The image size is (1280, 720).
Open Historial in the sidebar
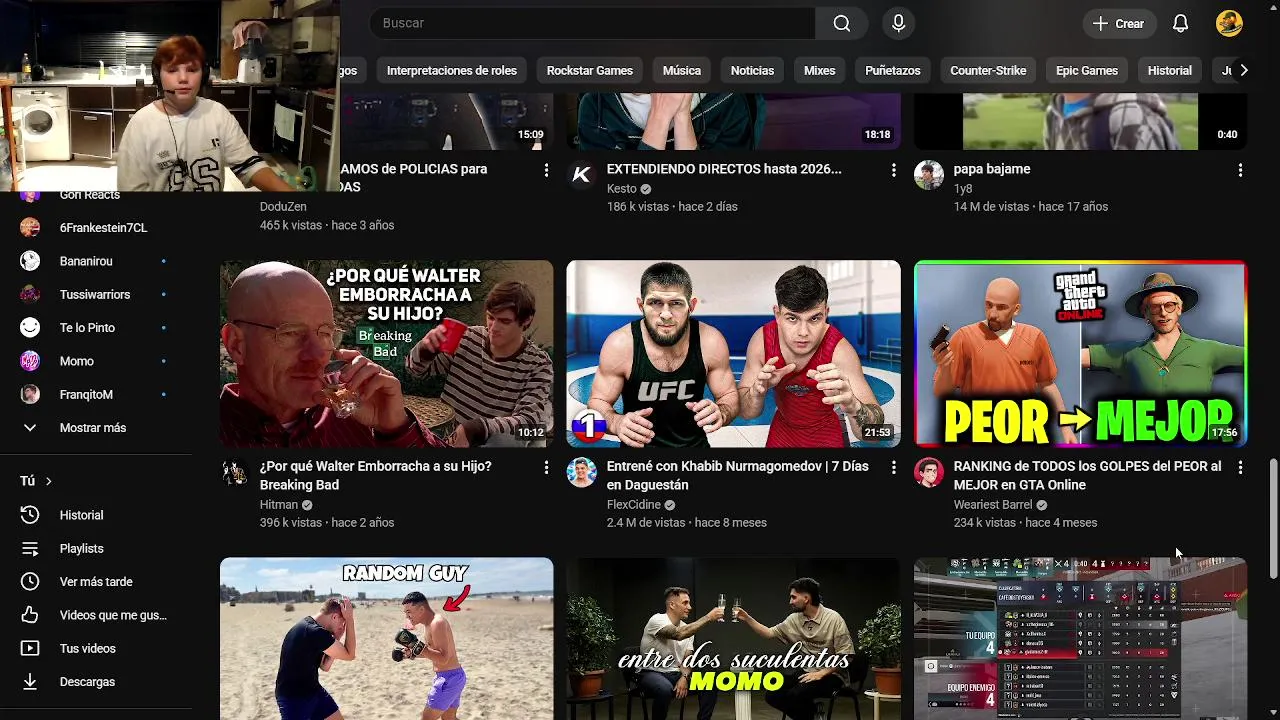click(x=98, y=515)
